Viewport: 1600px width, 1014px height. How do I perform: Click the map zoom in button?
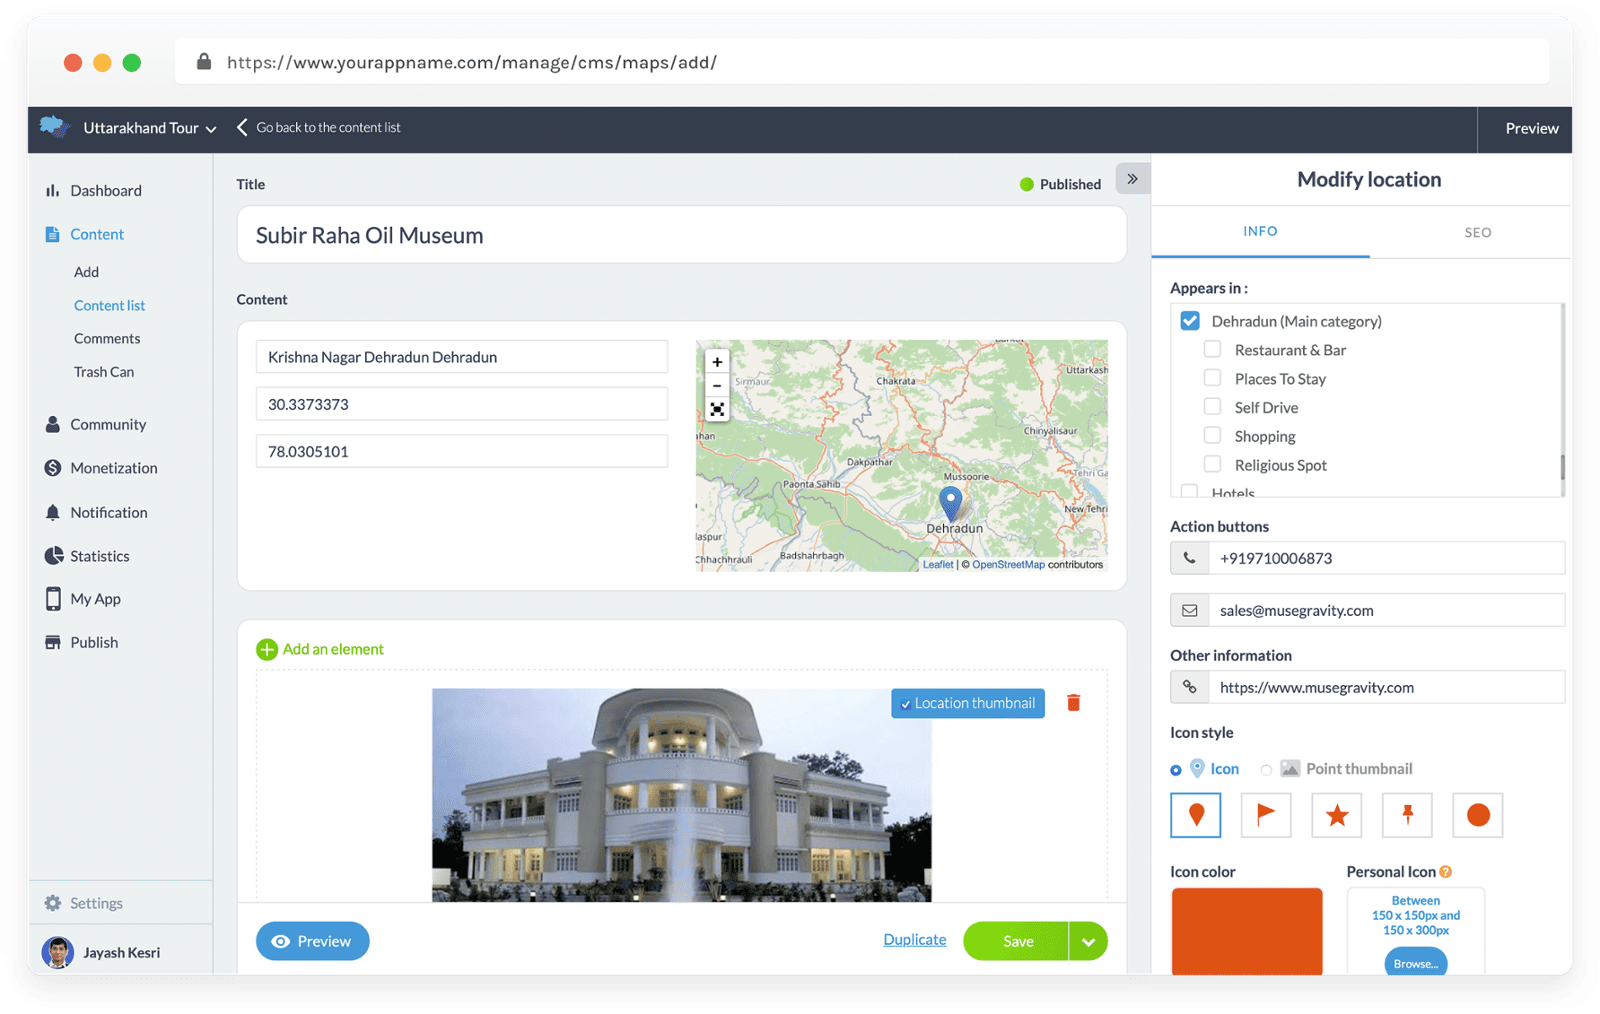coord(717,362)
